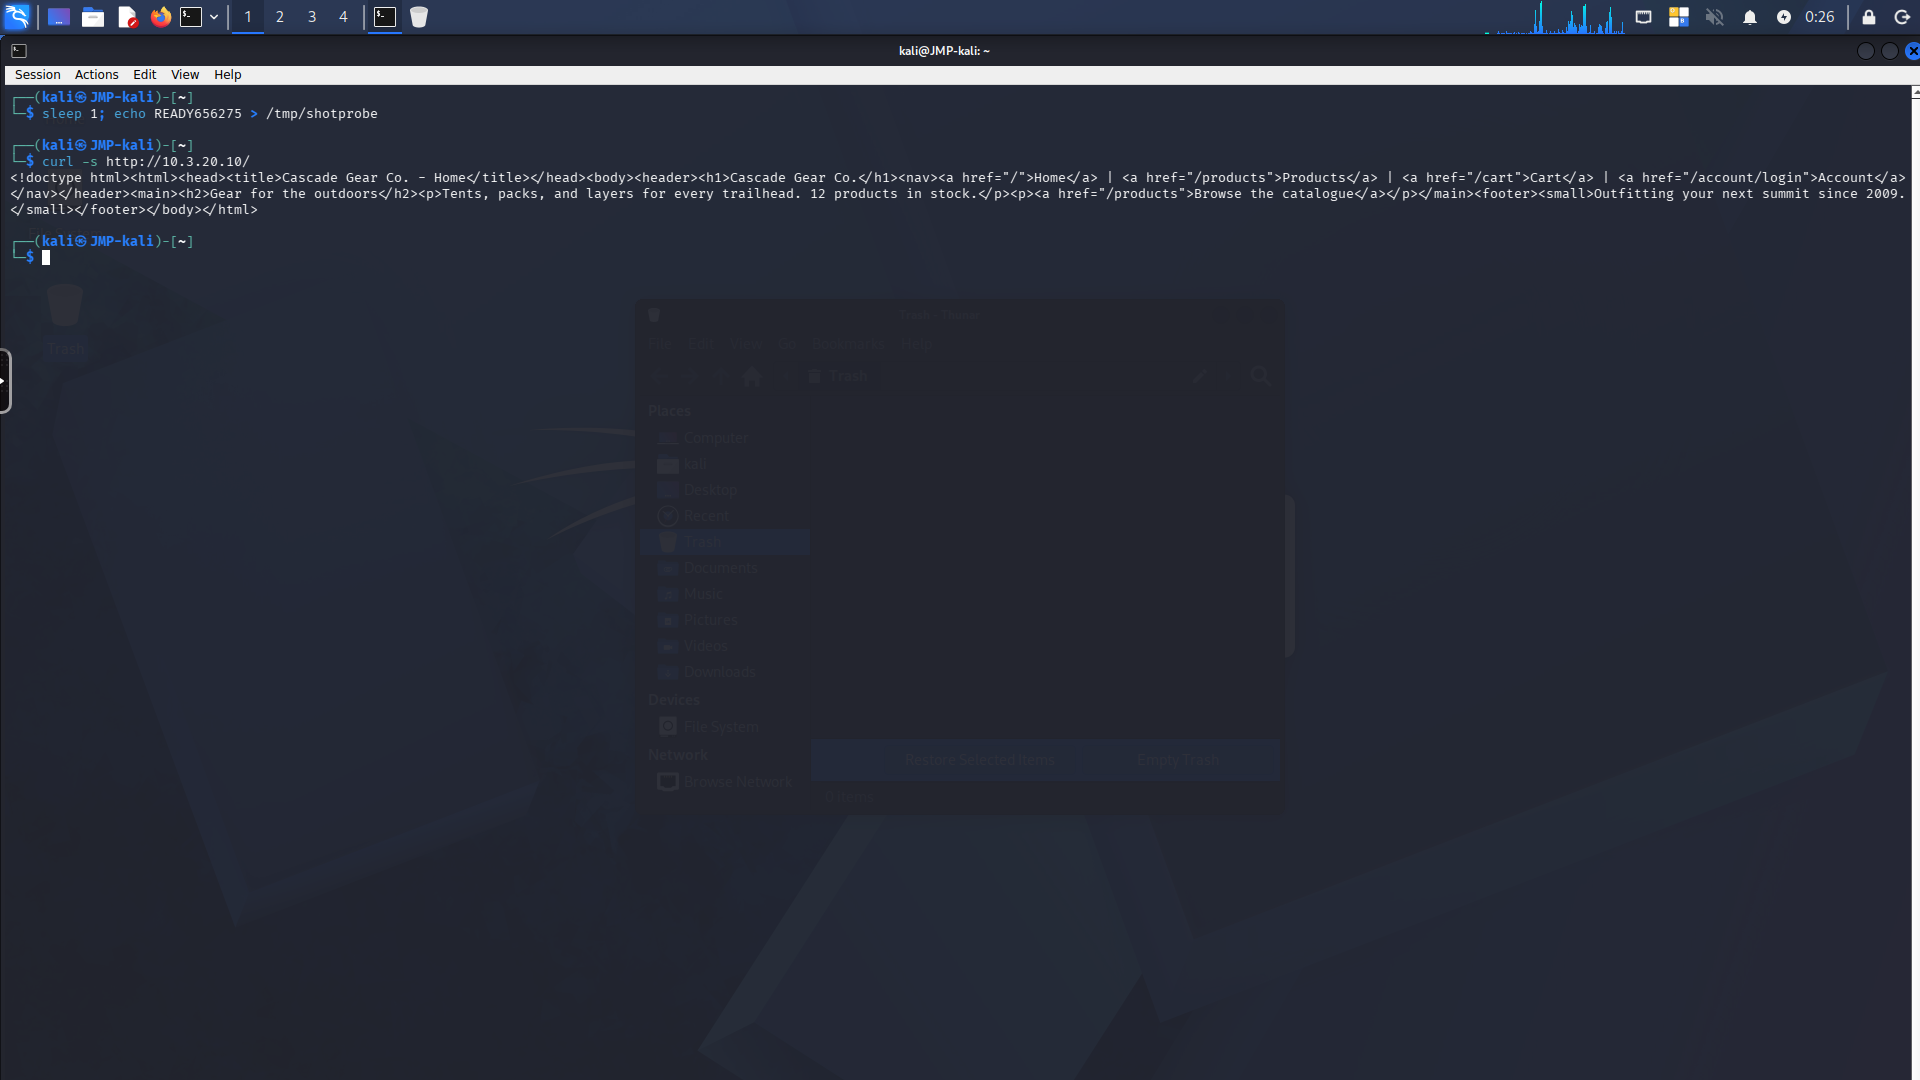Open a new terminal from the panel launcher
Screen dimensions: 1920x1080
point(191,17)
